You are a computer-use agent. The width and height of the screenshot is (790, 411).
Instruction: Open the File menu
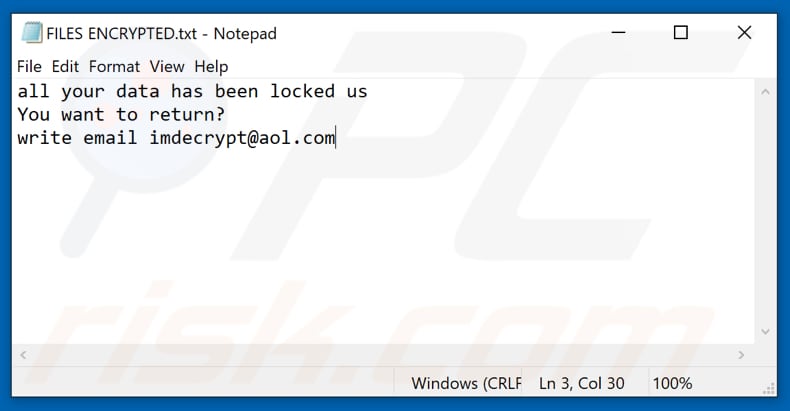pyautogui.click(x=29, y=66)
